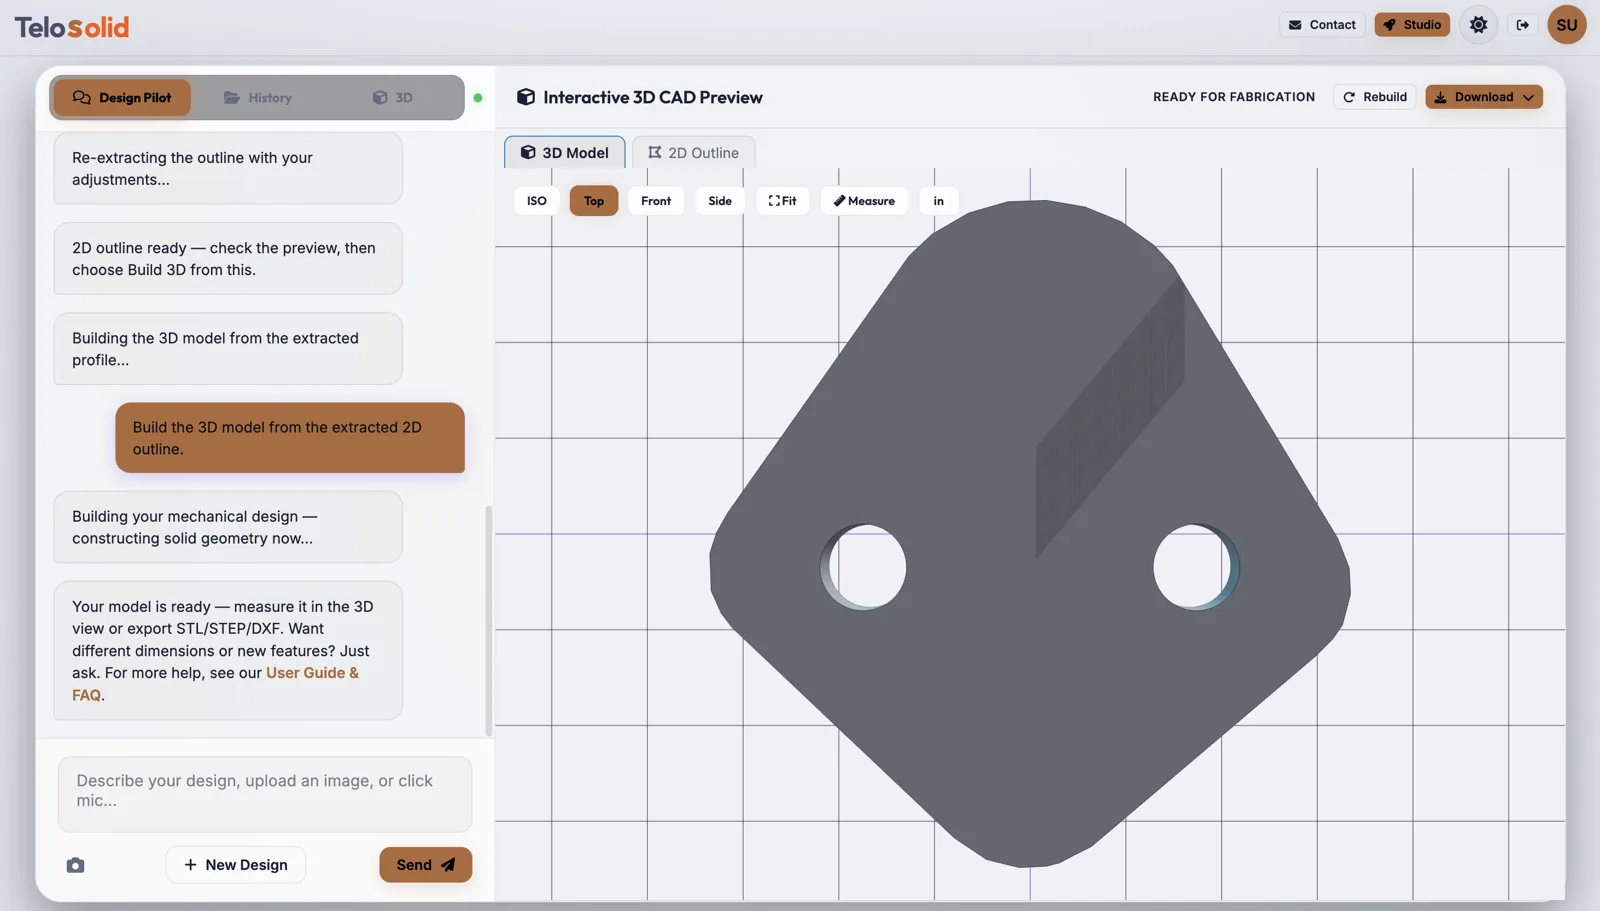Click the '2D outline ready' chat message
The height and width of the screenshot is (911, 1600).
[228, 259]
